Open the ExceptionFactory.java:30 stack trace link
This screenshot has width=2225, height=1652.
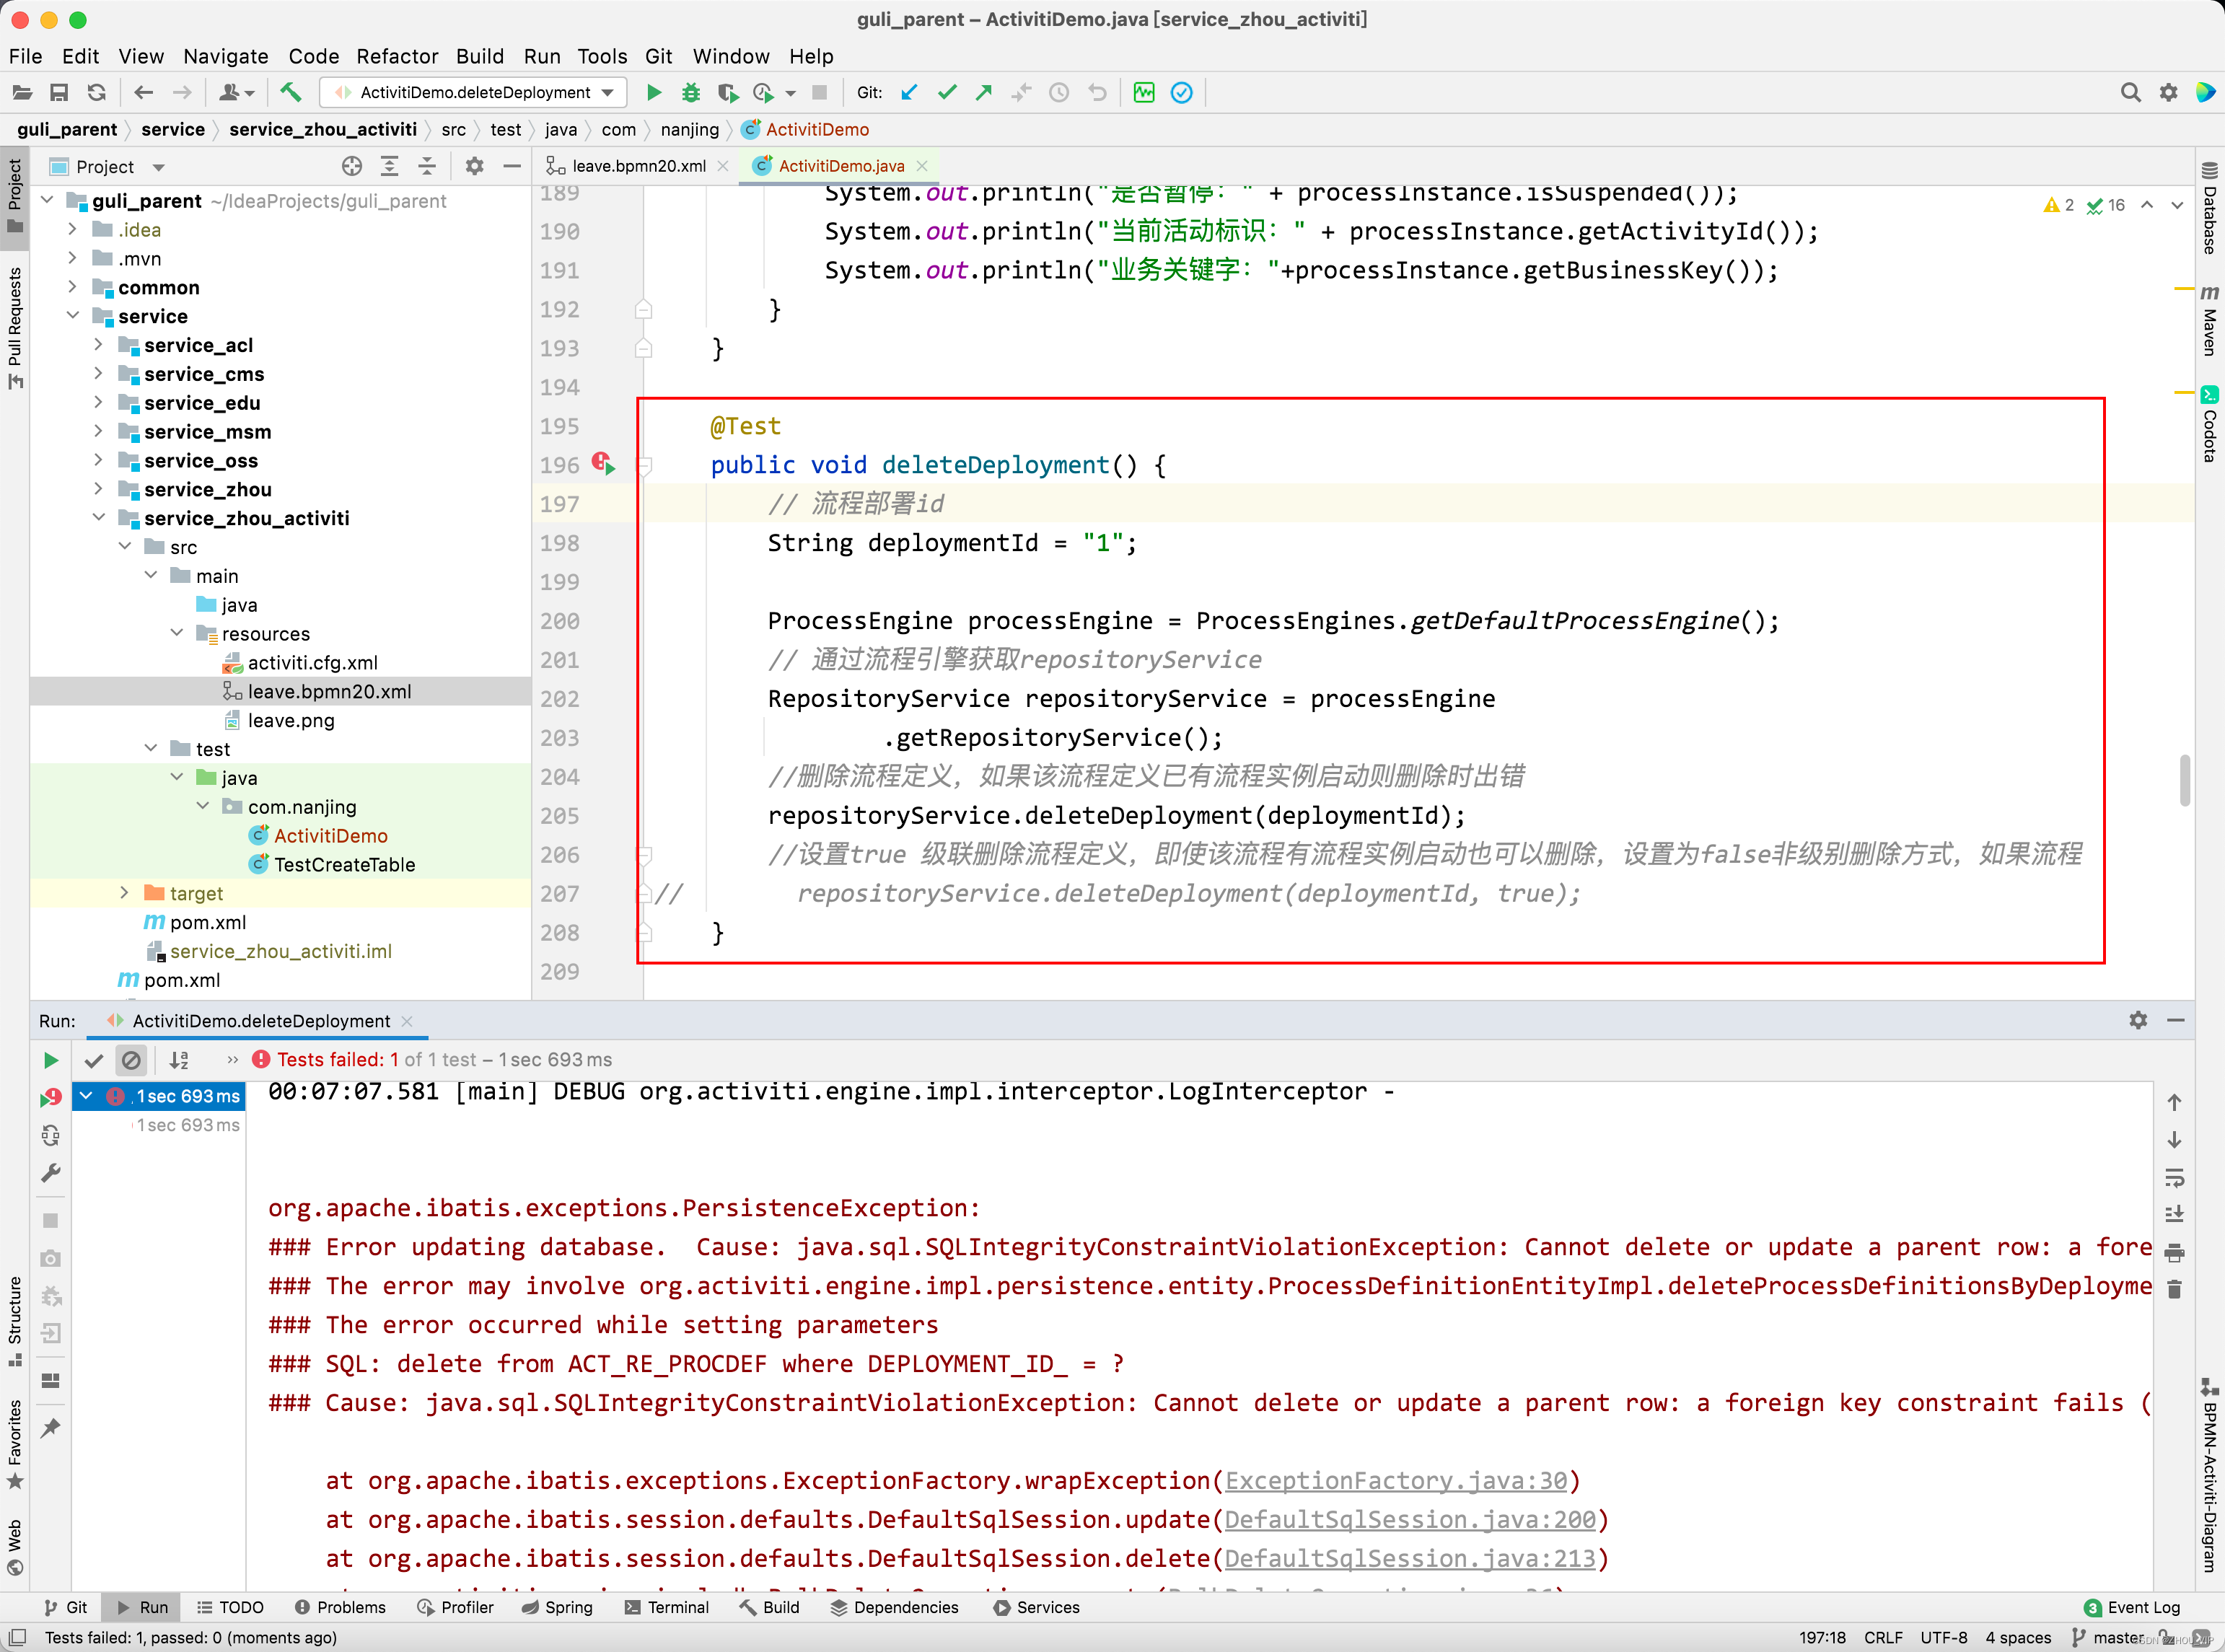click(x=1396, y=1481)
